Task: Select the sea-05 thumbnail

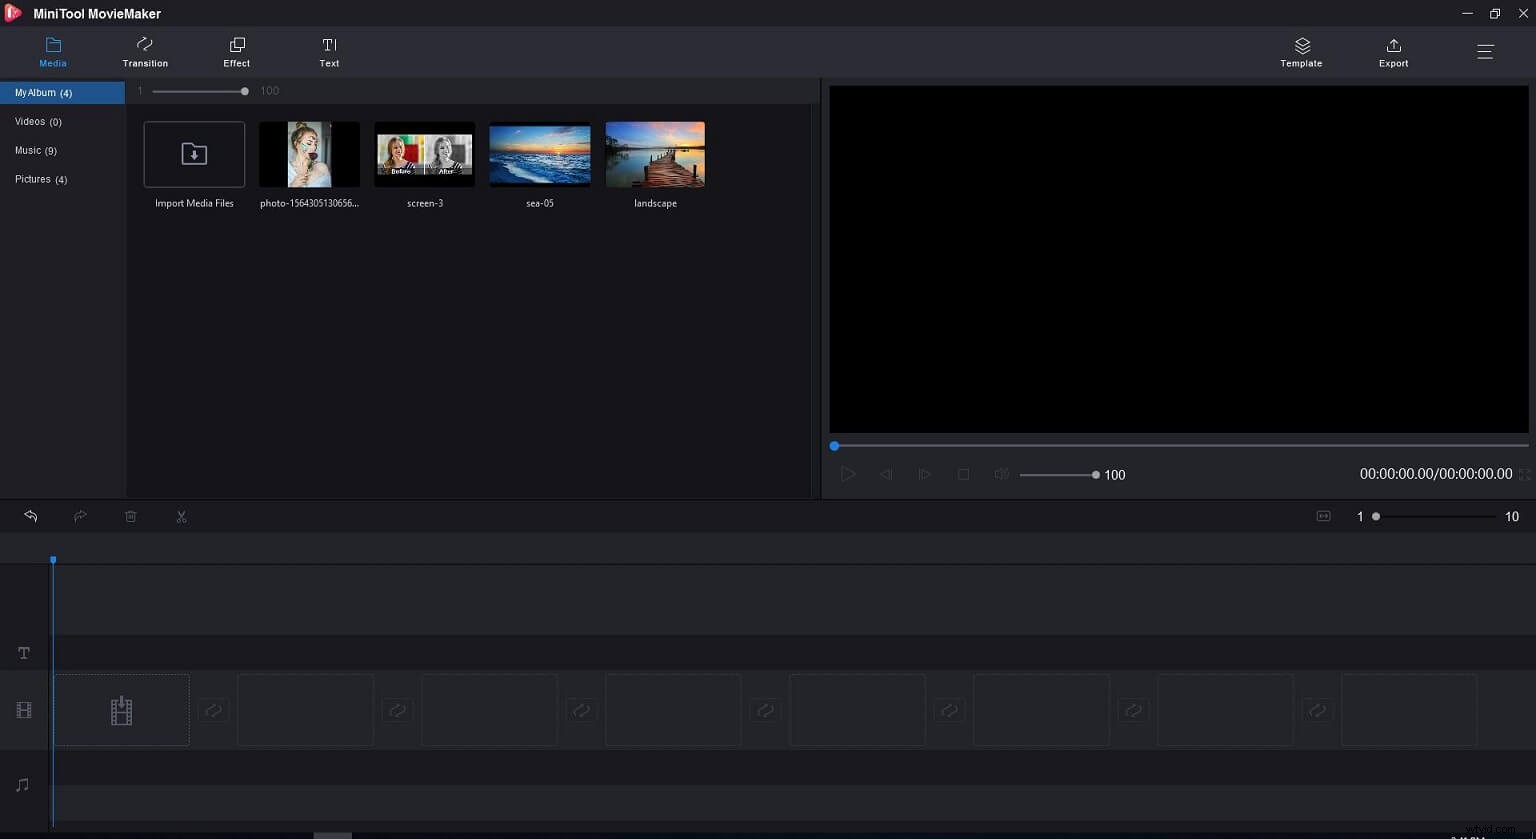Action: pyautogui.click(x=539, y=155)
